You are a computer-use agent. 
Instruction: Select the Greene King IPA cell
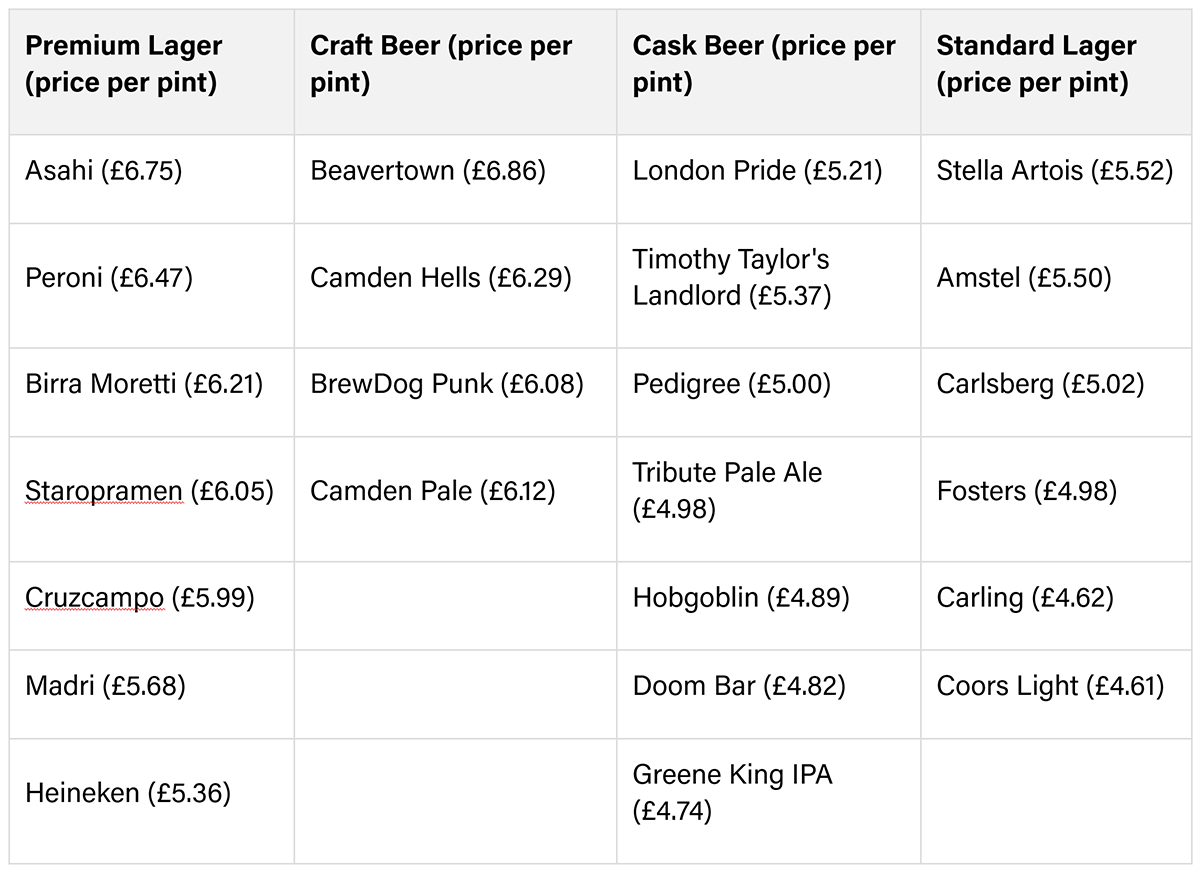pos(732,792)
